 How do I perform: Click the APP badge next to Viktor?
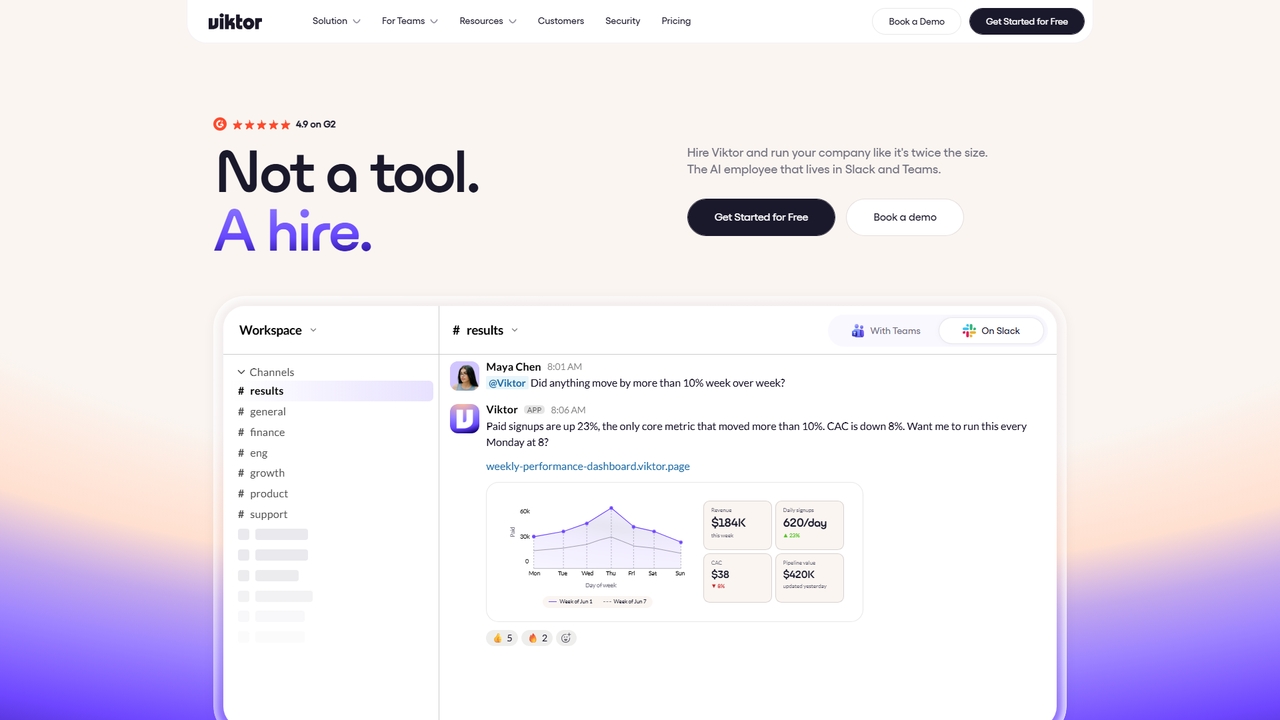pos(534,410)
